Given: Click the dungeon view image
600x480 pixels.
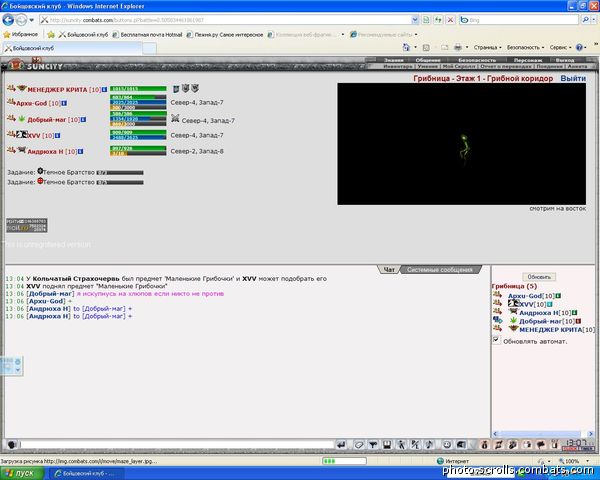Looking at the screenshot, I should tap(461, 144).
